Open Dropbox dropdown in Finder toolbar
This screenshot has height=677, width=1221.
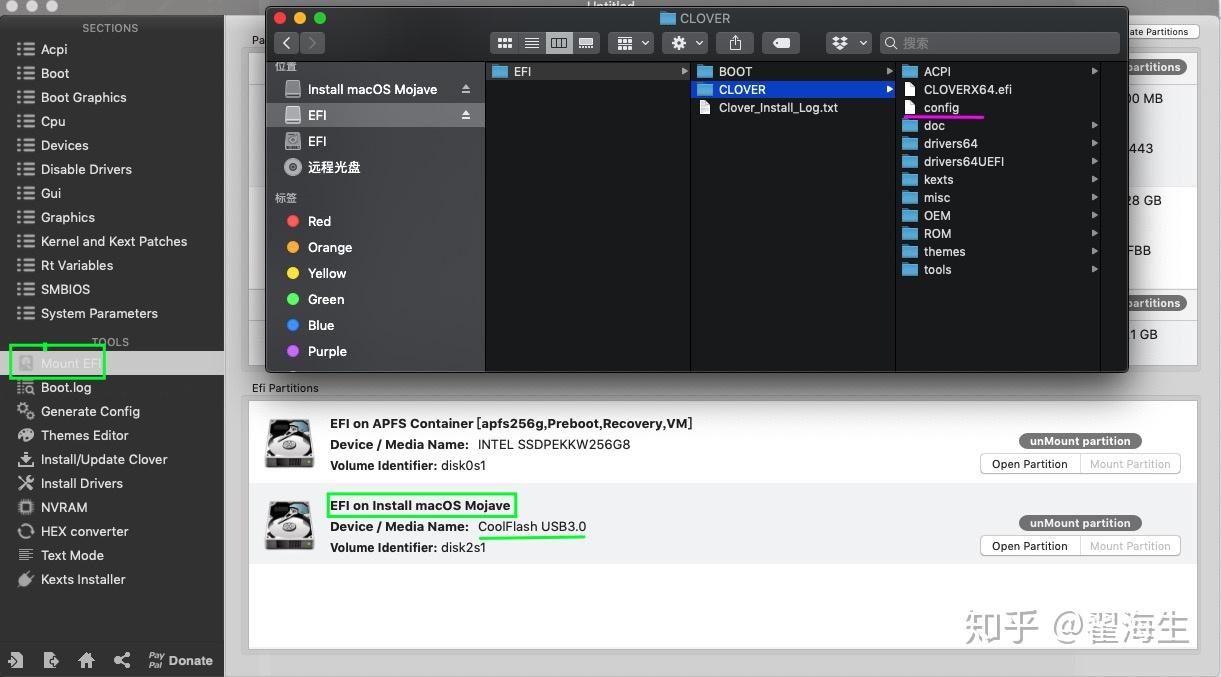[x=847, y=43]
